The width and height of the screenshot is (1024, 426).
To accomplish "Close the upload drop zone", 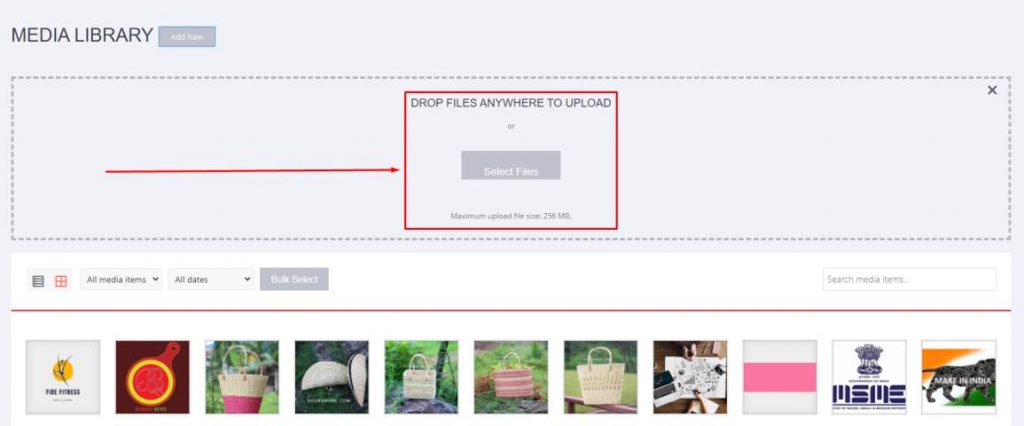I will click(992, 90).
